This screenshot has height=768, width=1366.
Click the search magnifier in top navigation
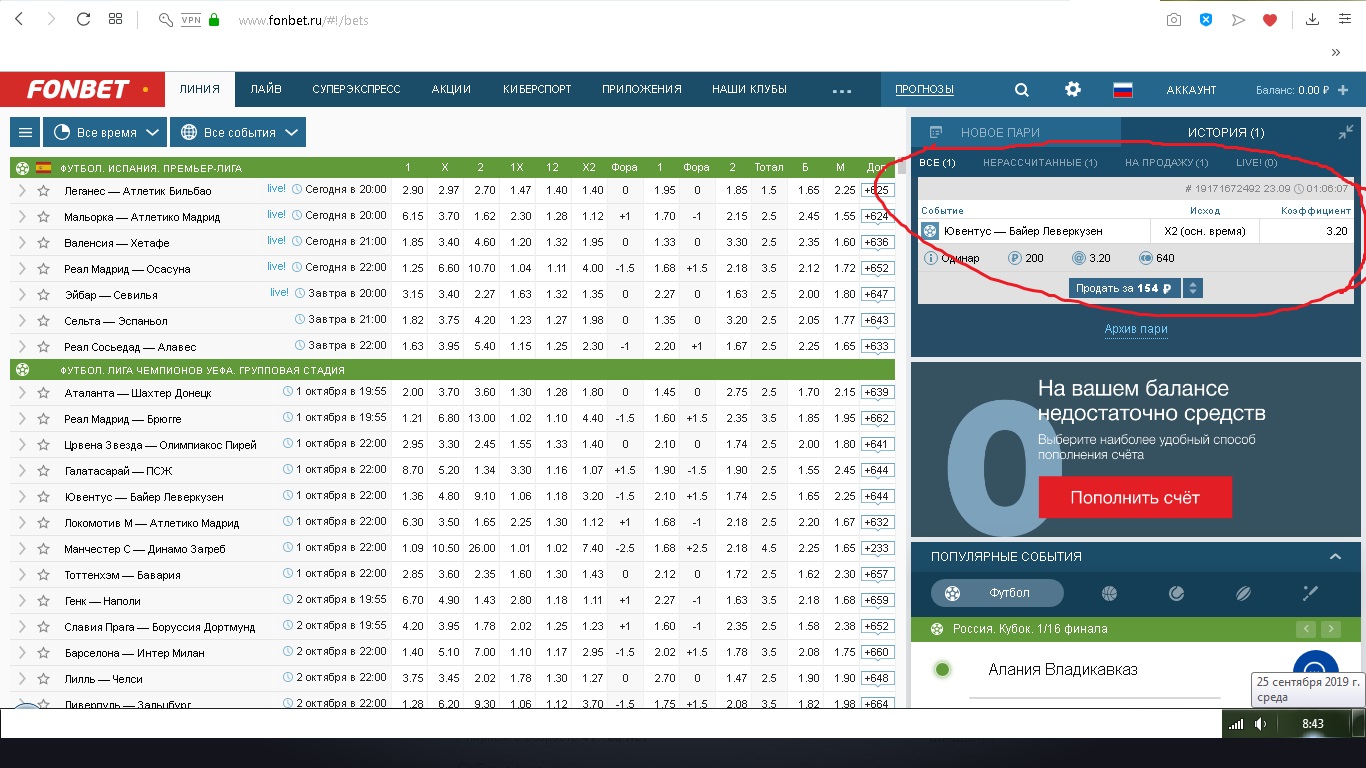[1021, 89]
